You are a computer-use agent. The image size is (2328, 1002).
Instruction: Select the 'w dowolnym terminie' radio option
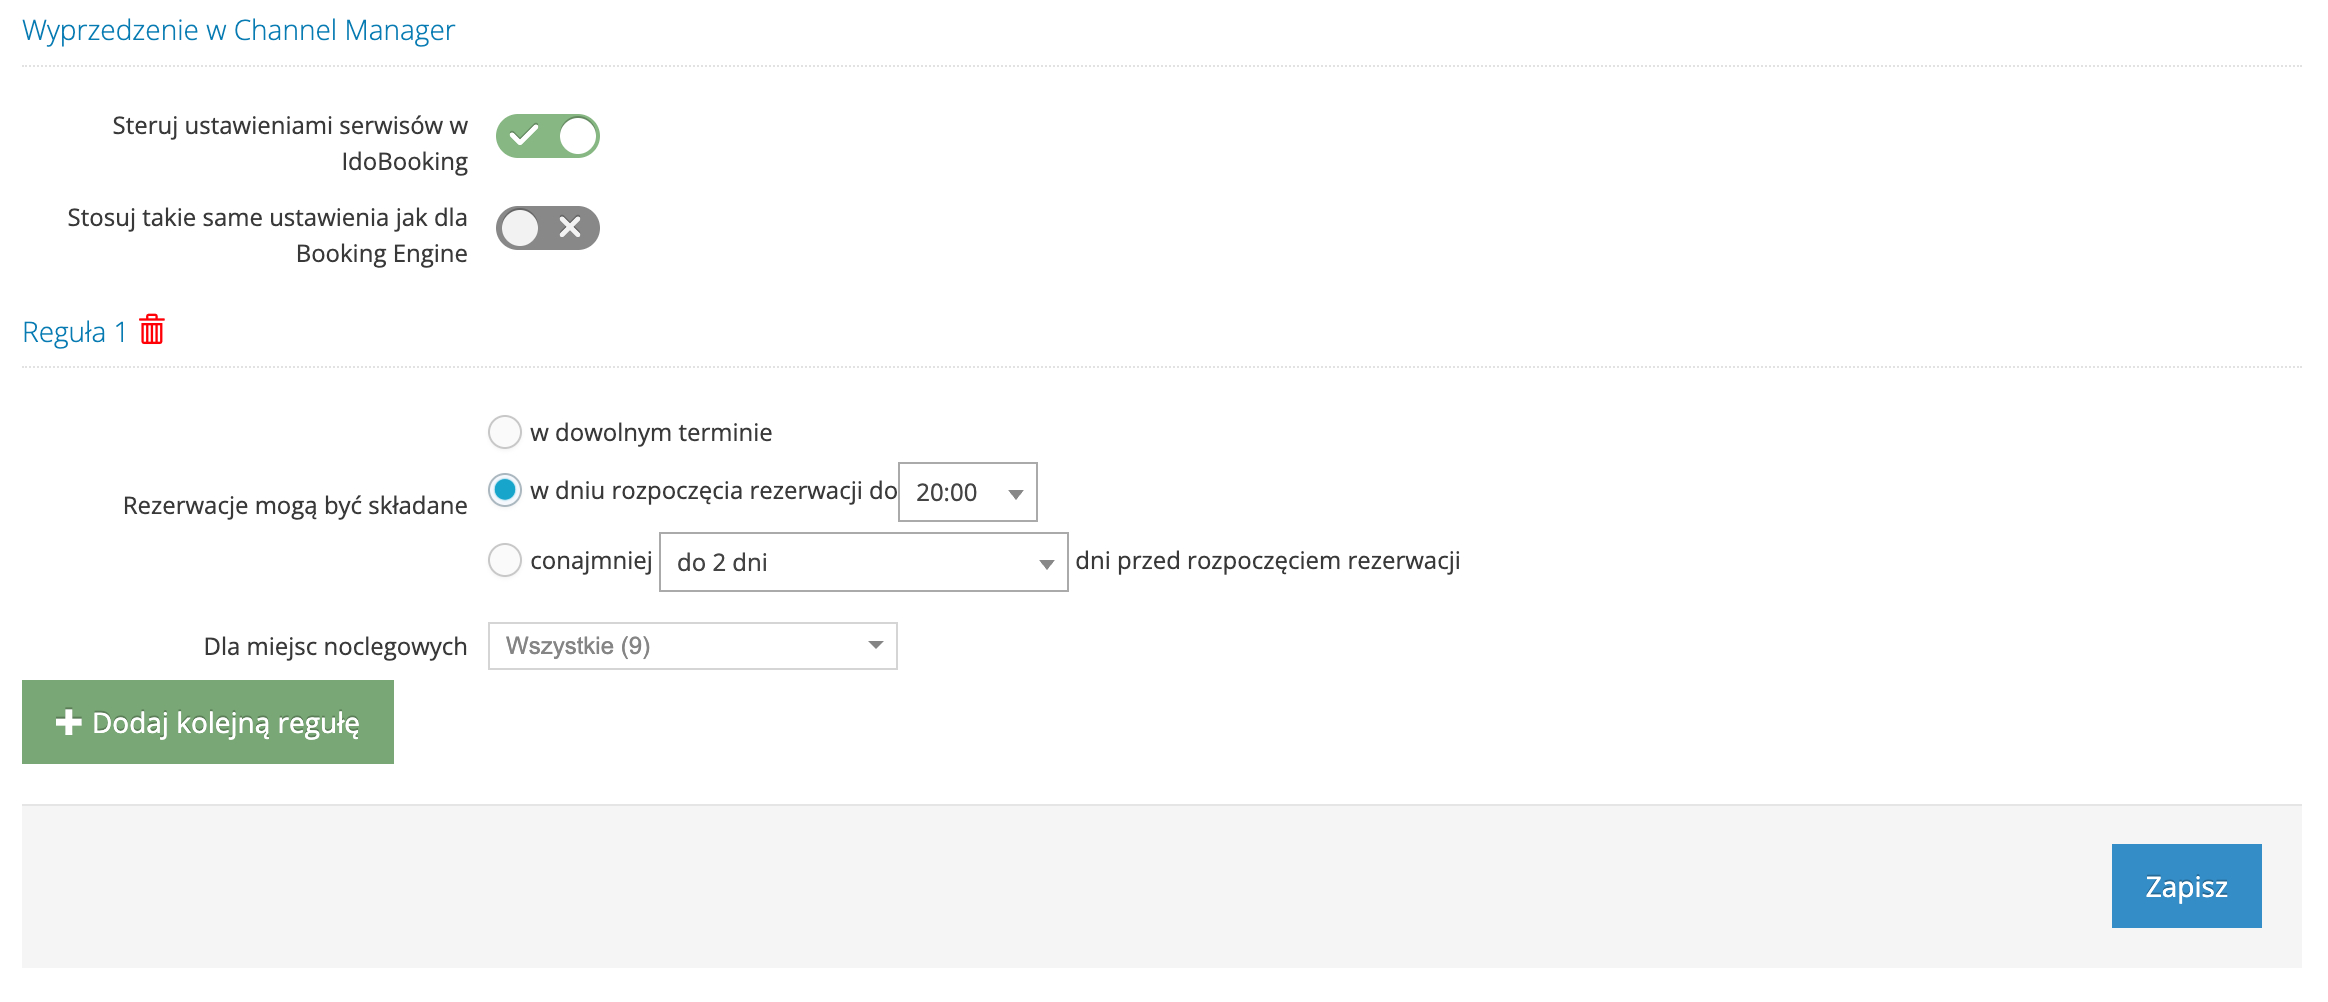(505, 431)
